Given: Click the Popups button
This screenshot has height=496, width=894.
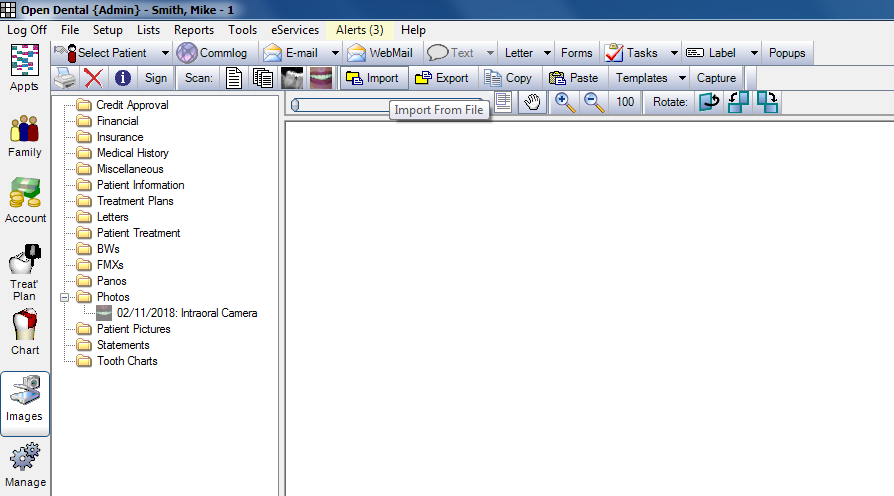Looking at the screenshot, I should (x=787, y=53).
